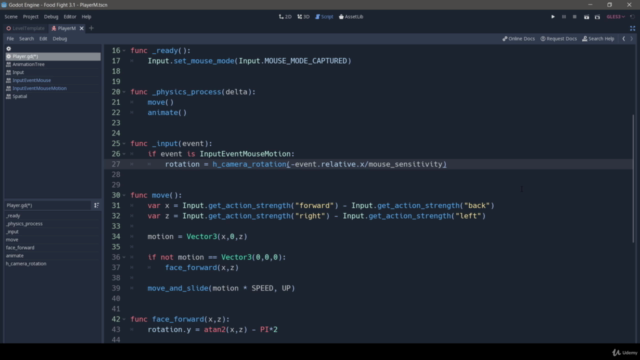Play the project
The width and height of the screenshot is (640, 360).
(553, 17)
